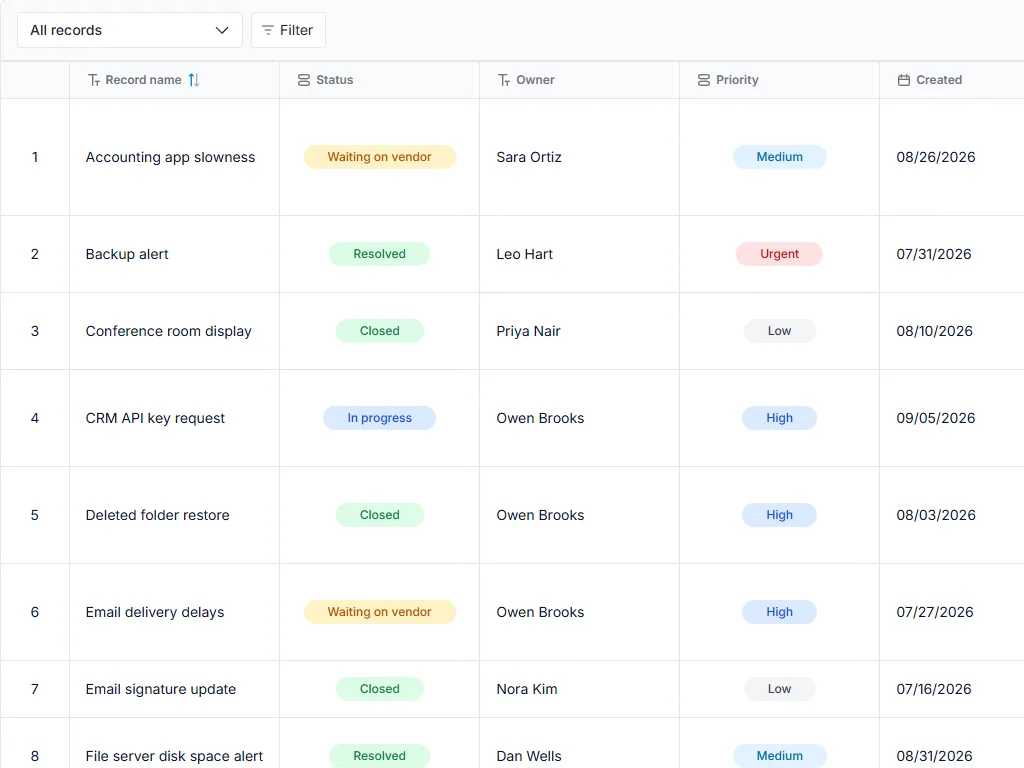Select the Created column header label
Image resolution: width=1024 pixels, height=768 pixels.
[938, 80]
